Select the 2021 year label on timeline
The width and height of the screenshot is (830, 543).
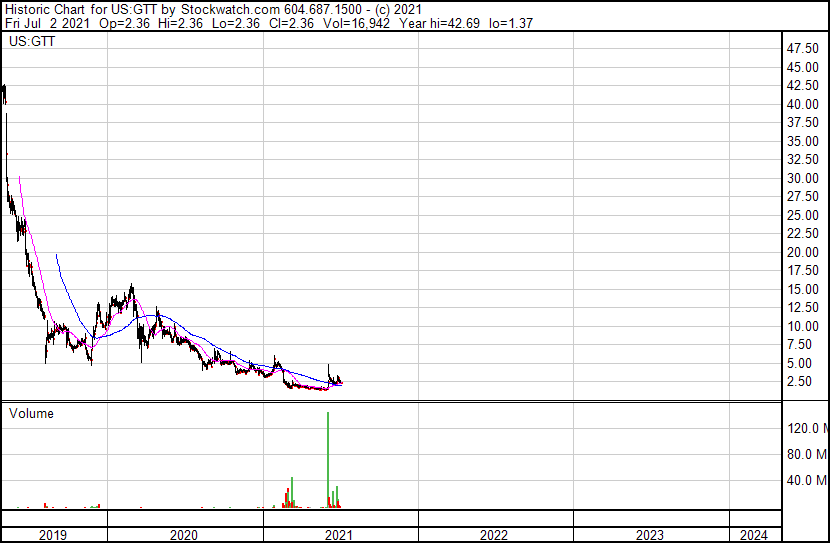(339, 535)
